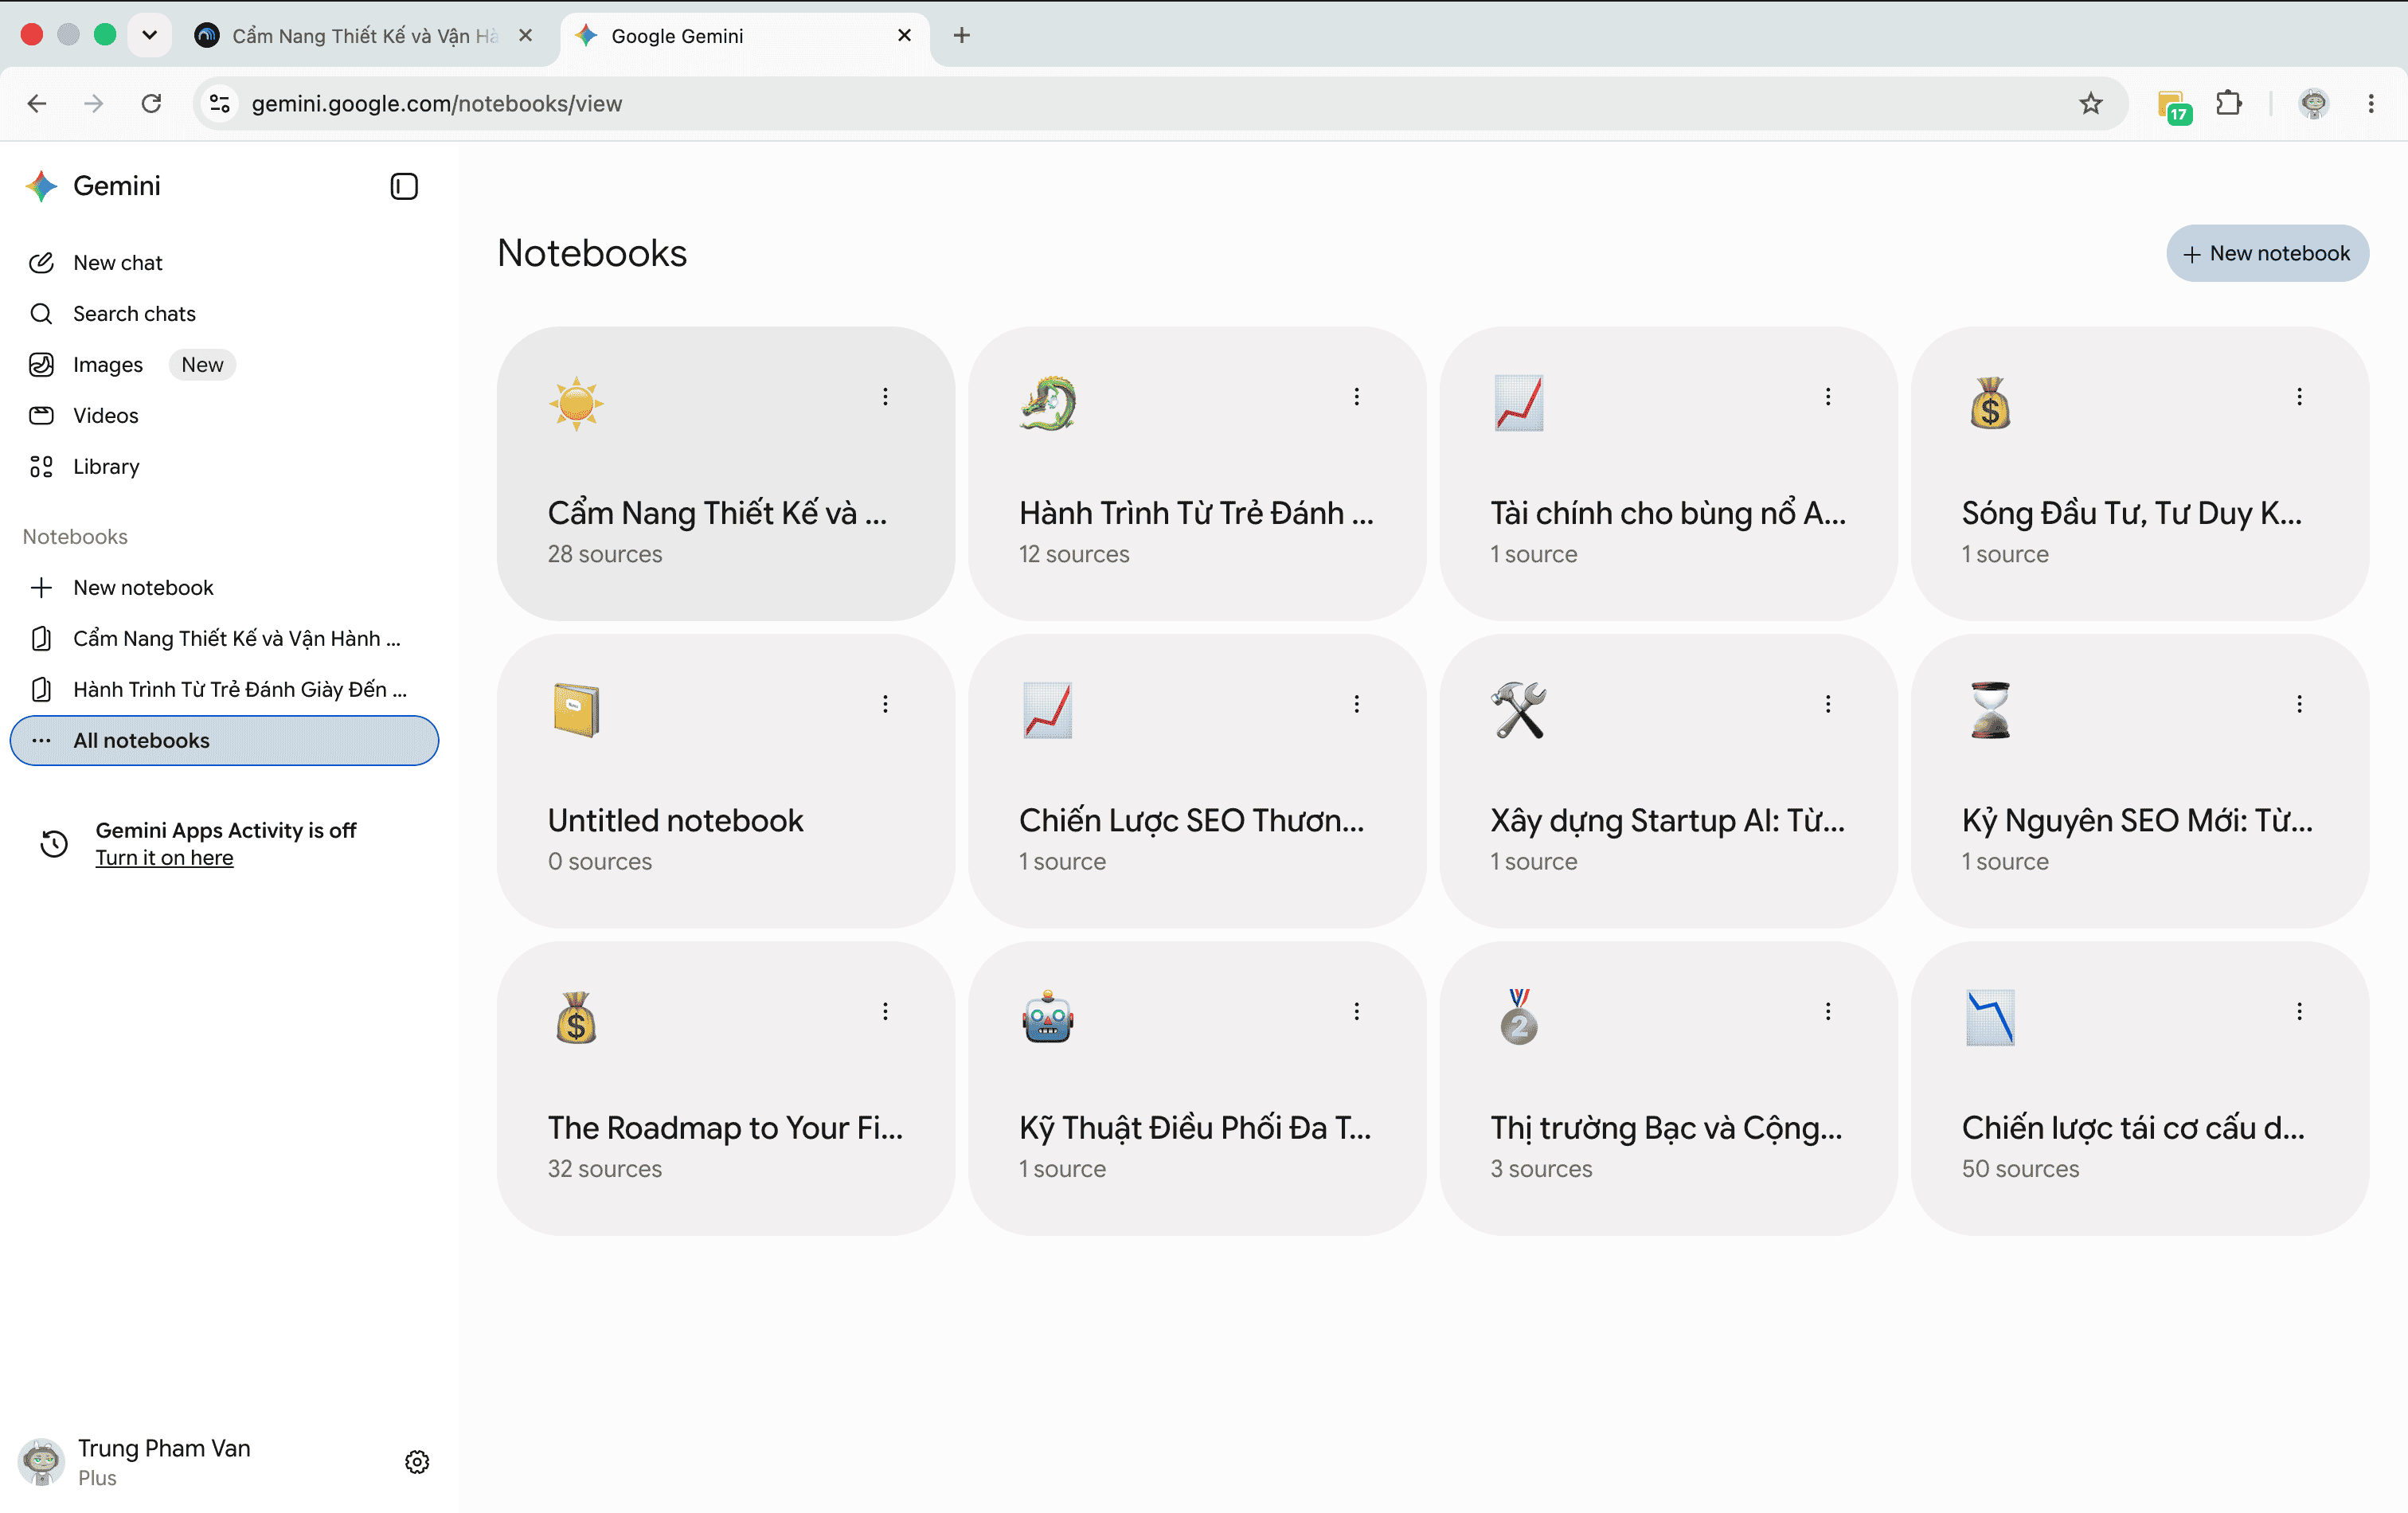Open options menu for Chiến lược tái cơ cấu card
The image size is (2408, 1513).
2299,1011
